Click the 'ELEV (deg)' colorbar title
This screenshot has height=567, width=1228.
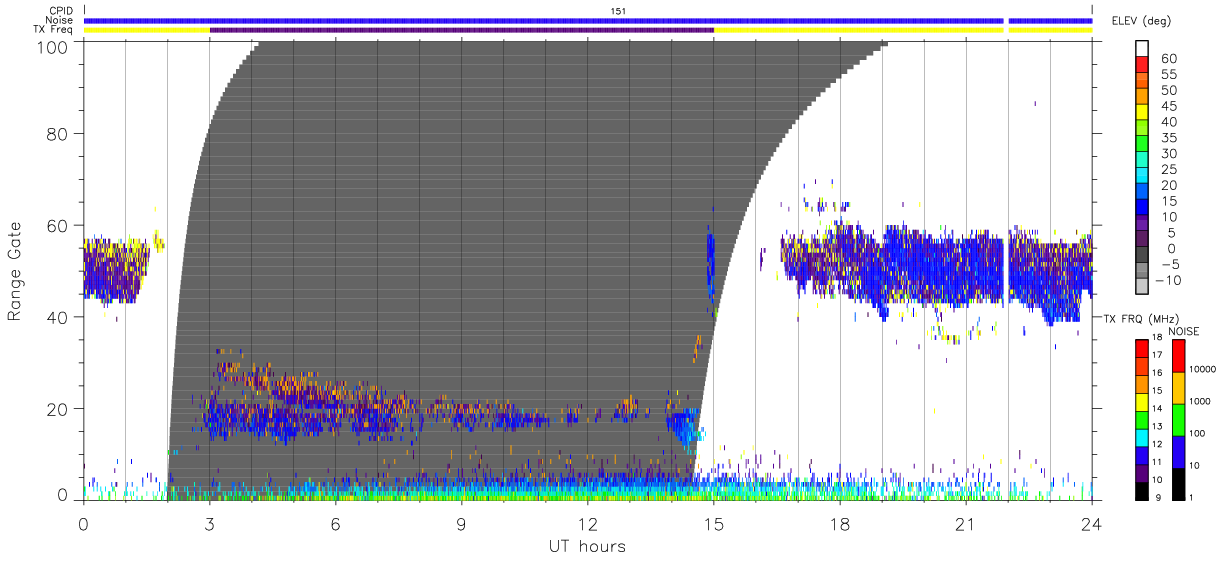click(1143, 20)
